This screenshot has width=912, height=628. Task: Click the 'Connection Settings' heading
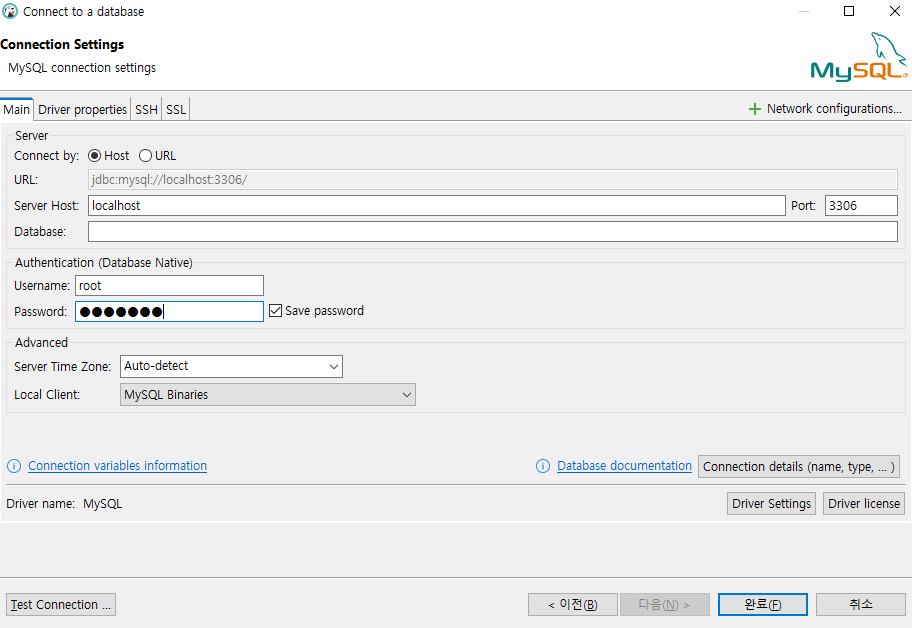coord(62,45)
